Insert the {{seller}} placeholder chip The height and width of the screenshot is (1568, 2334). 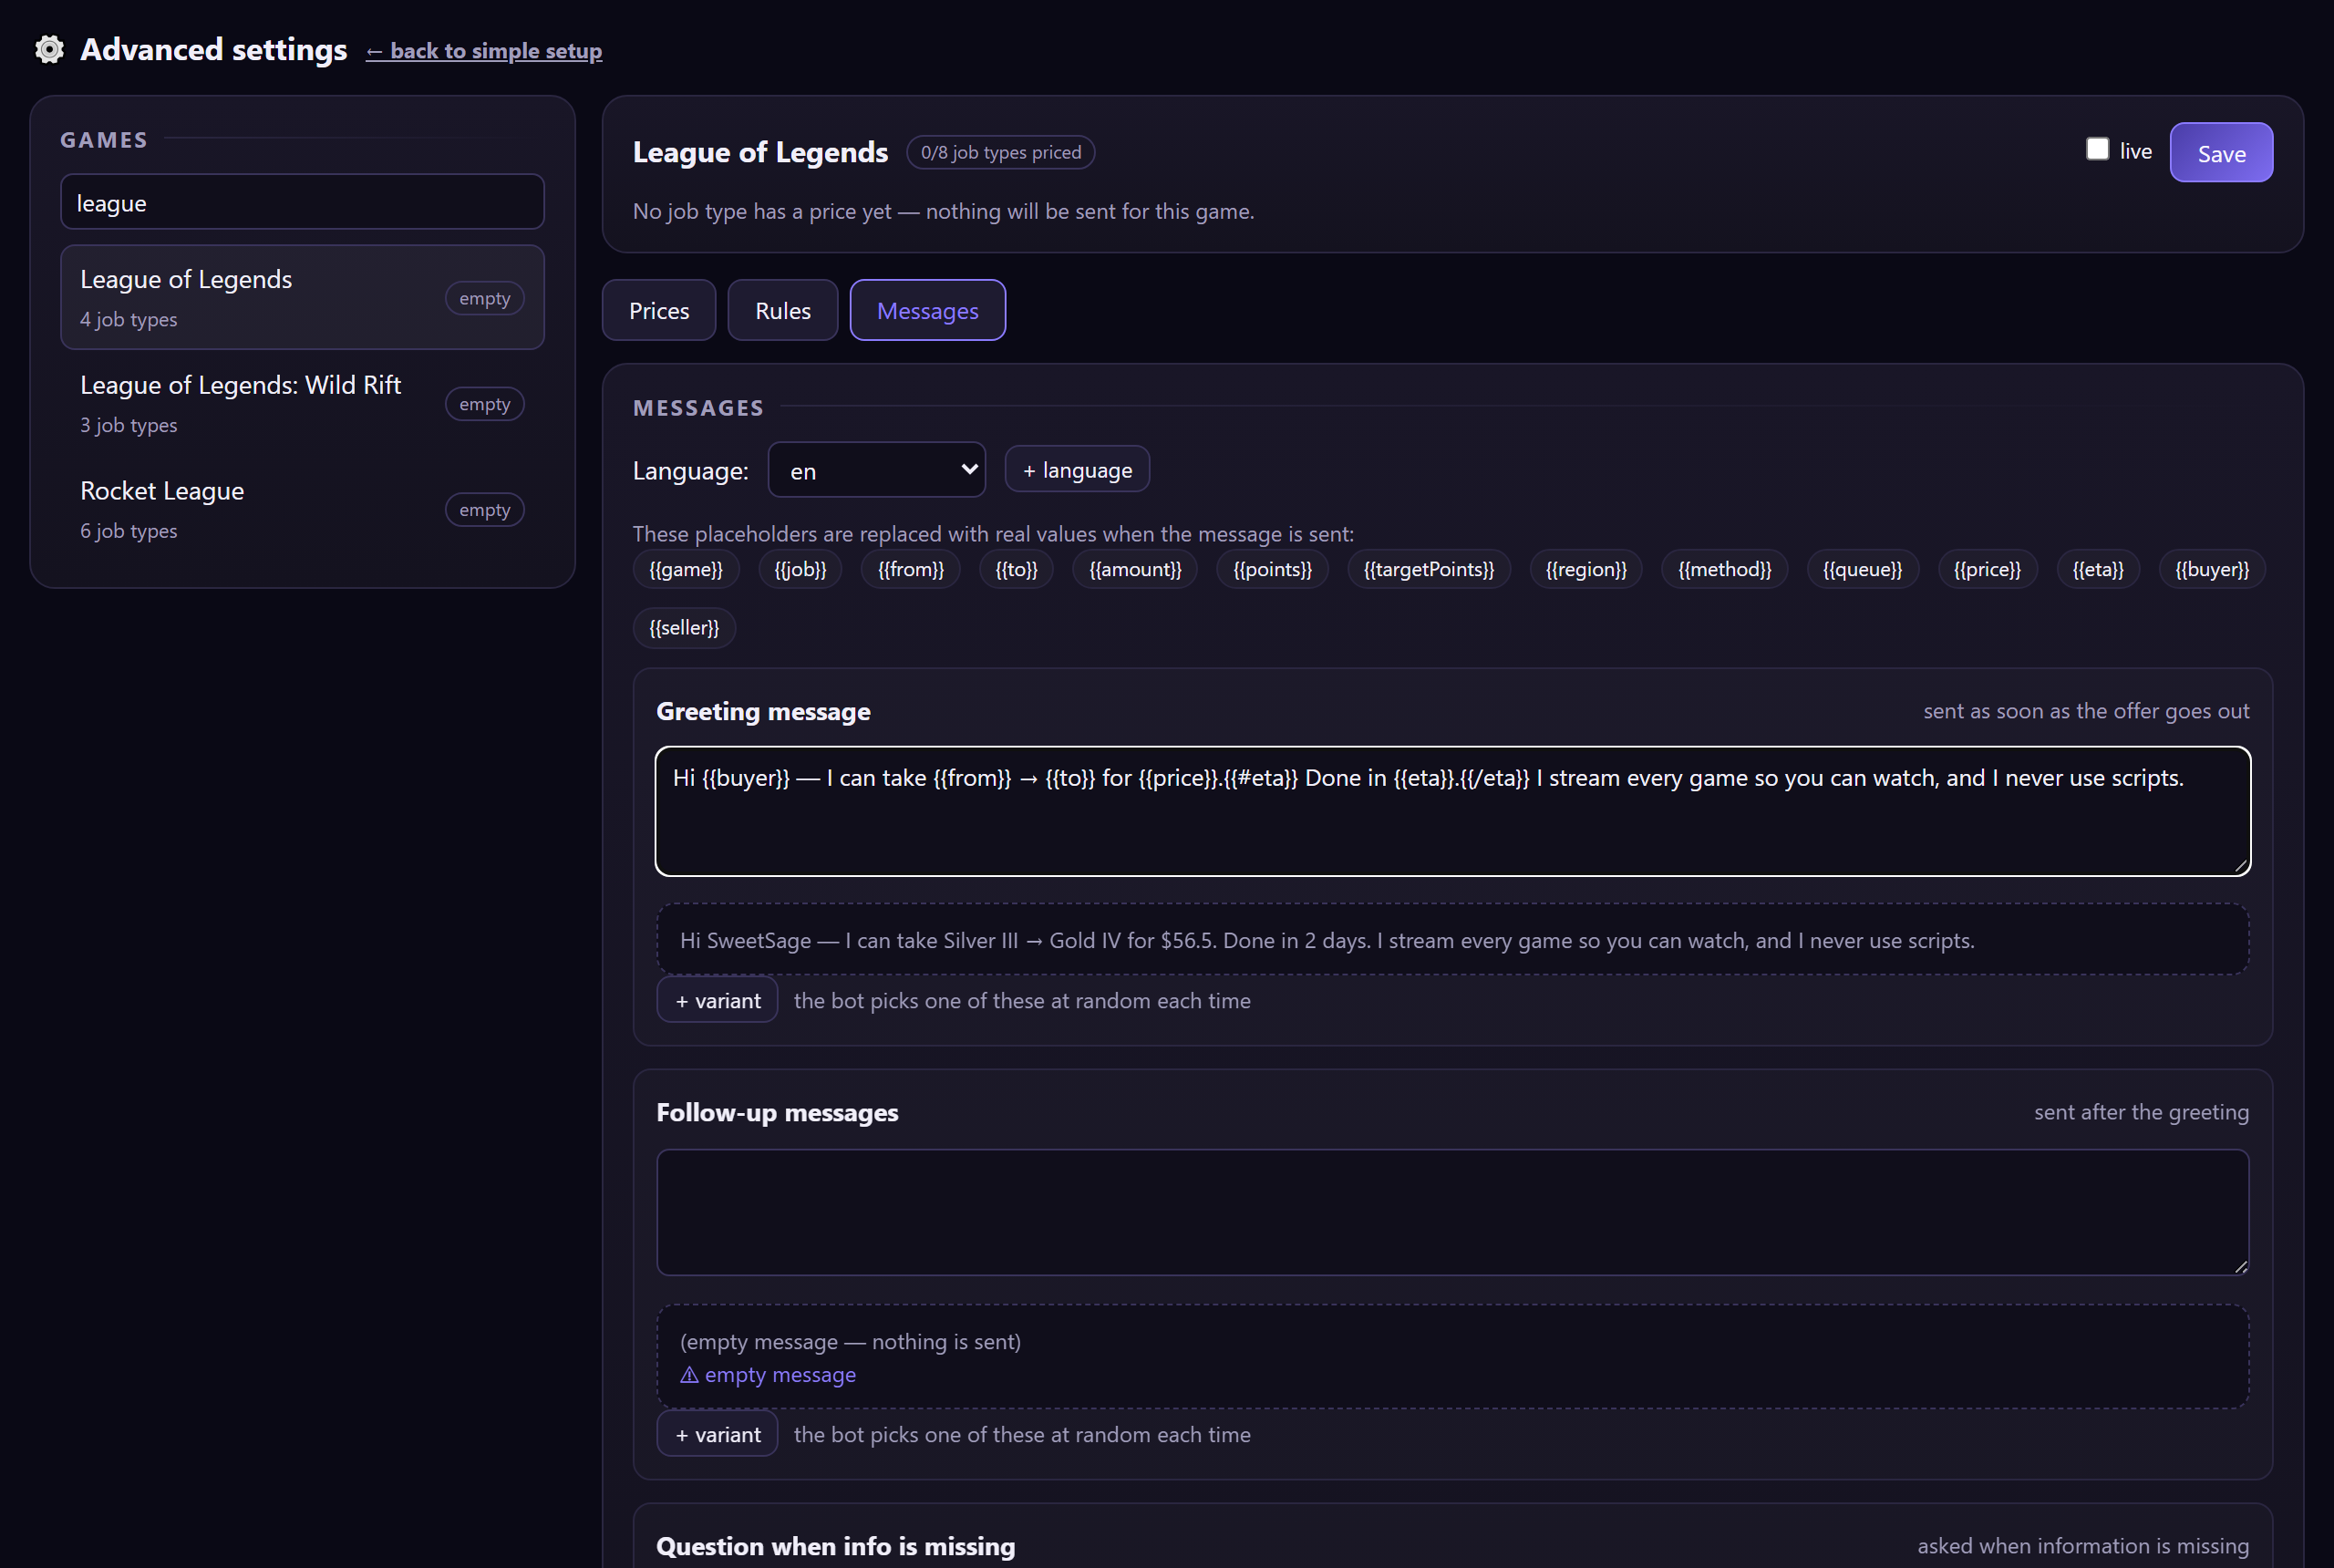point(684,628)
